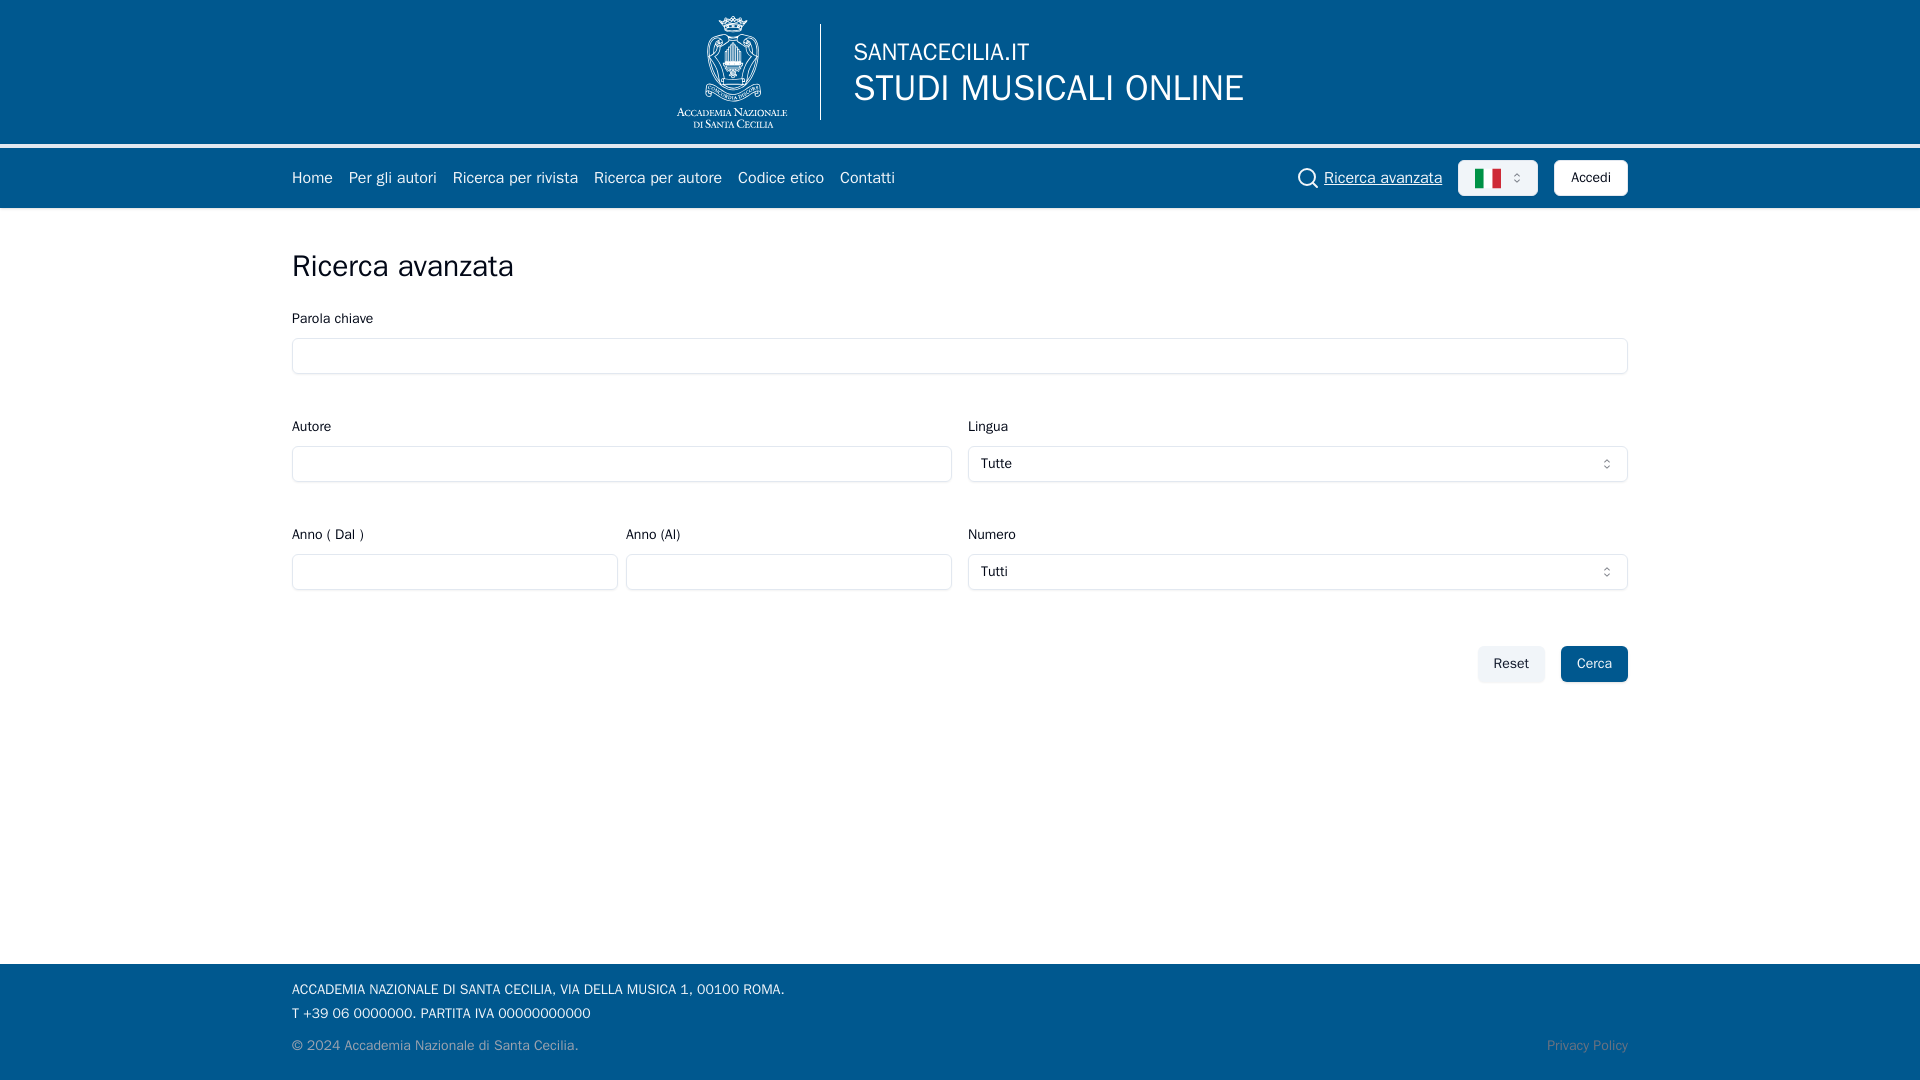The height and width of the screenshot is (1080, 1920).
Task: Click the Reset button
Action: point(1510,664)
